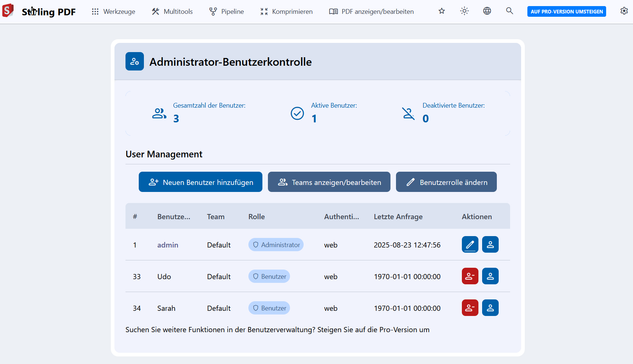The width and height of the screenshot is (633, 364).
Task: Click the Letzte Anfrage column header
Action: [398, 217]
